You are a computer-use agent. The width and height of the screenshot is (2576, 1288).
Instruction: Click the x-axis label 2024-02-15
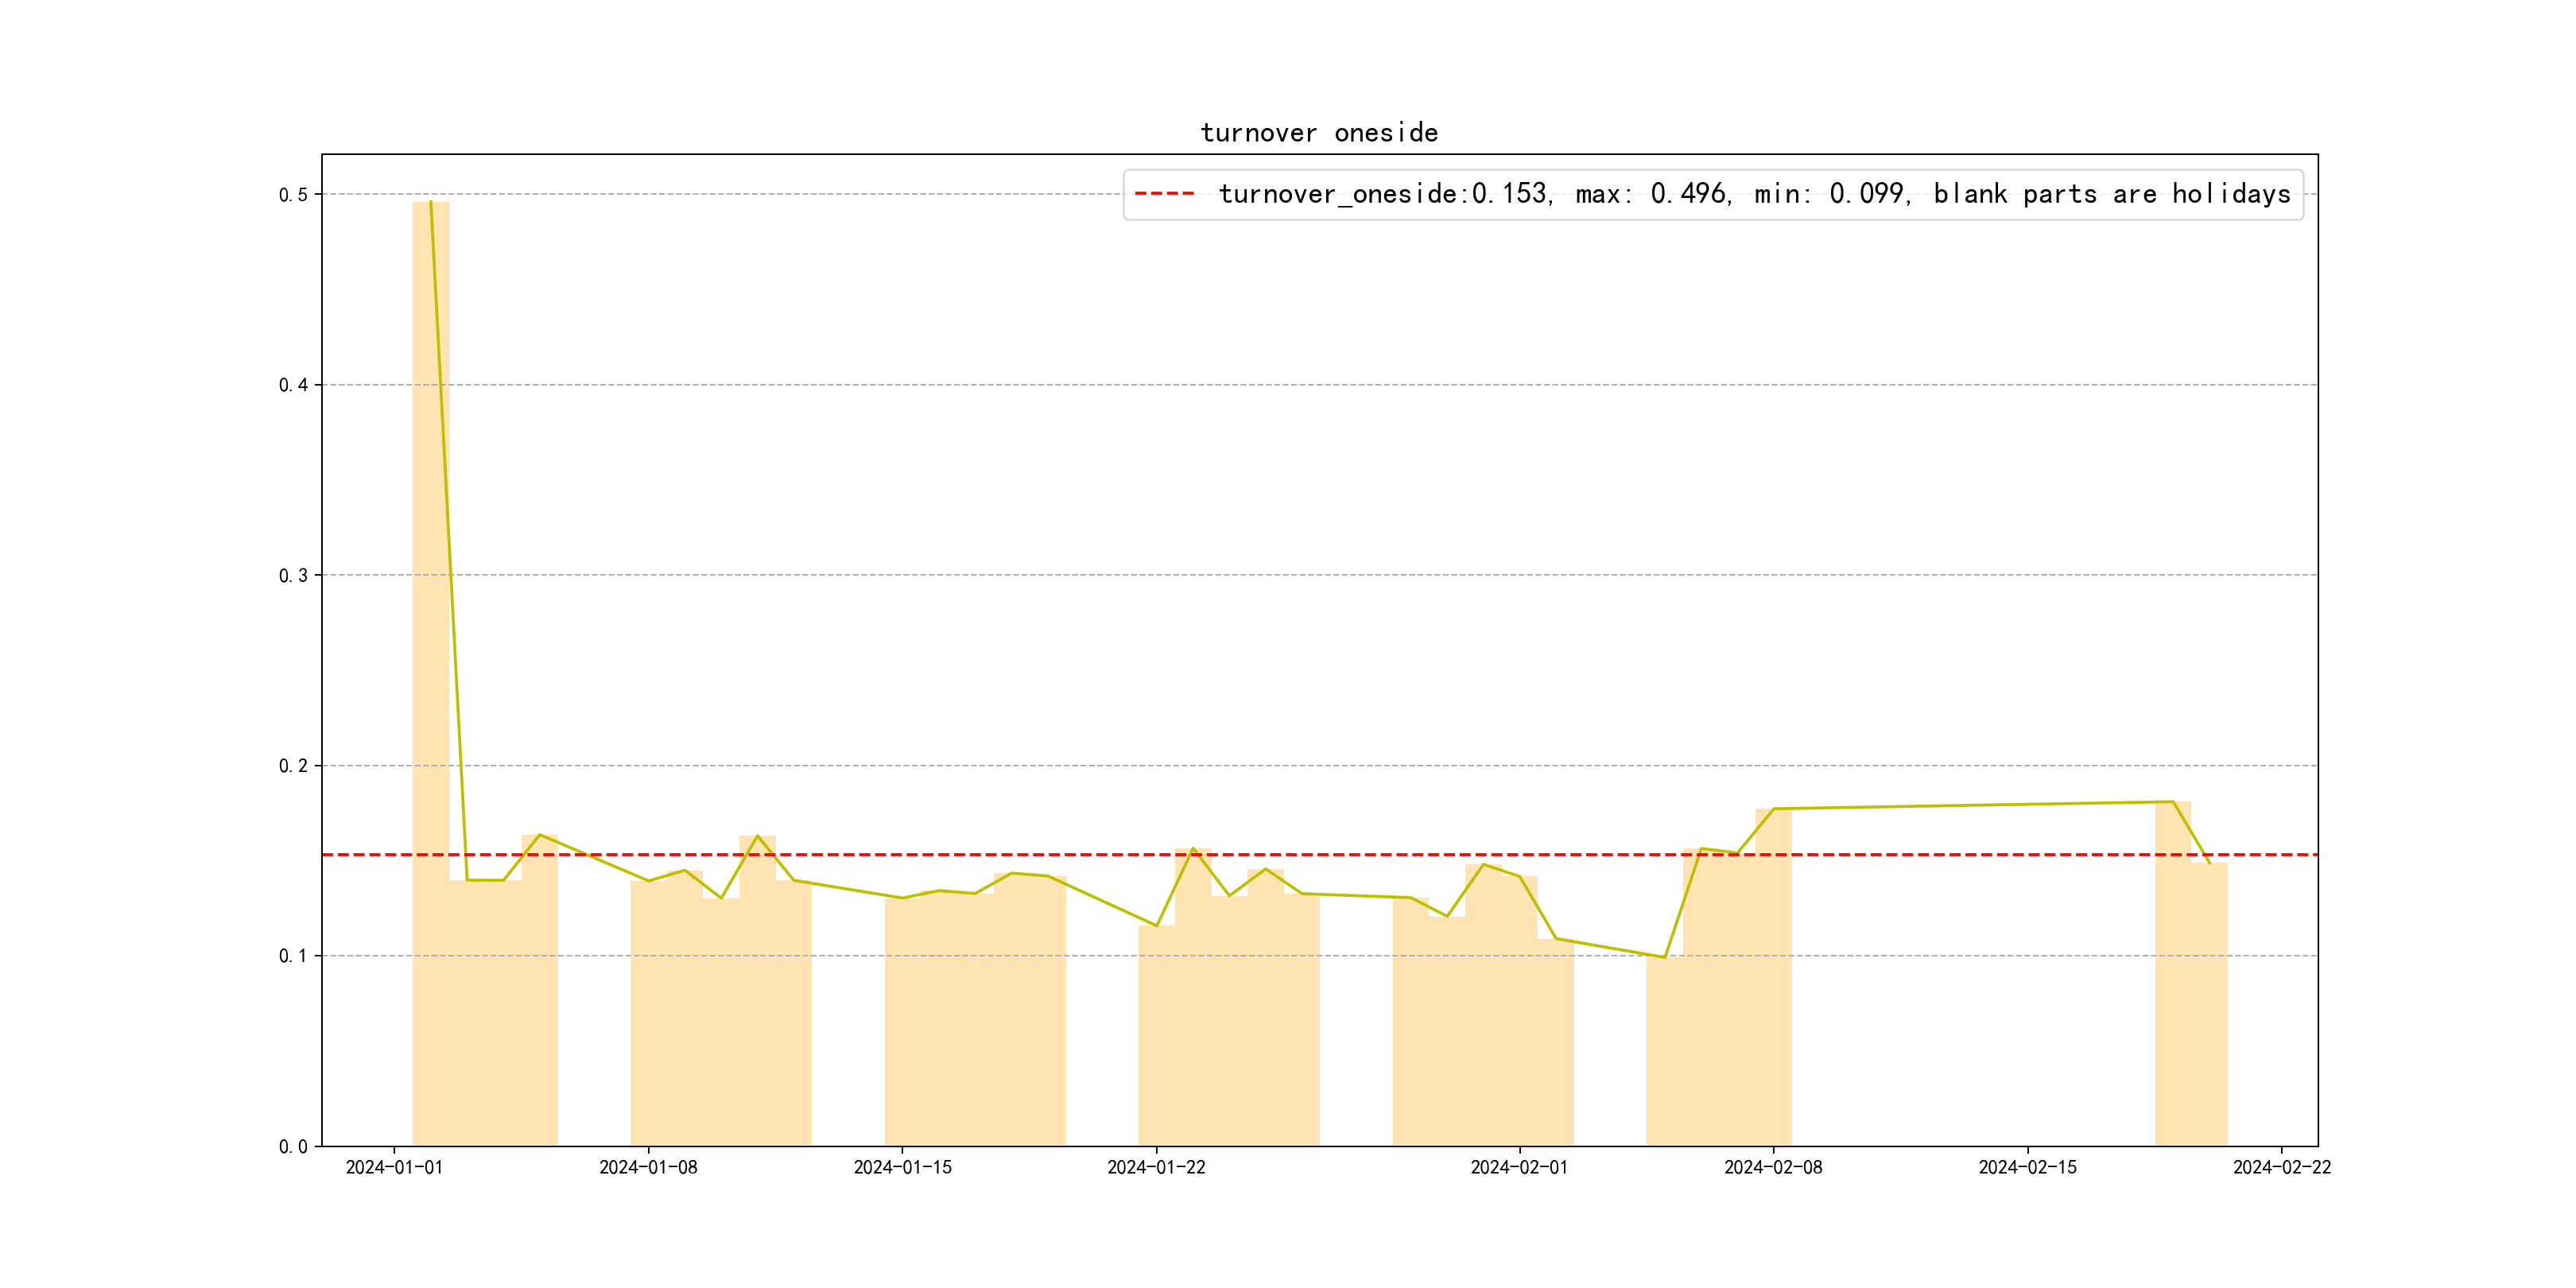tap(2027, 1168)
